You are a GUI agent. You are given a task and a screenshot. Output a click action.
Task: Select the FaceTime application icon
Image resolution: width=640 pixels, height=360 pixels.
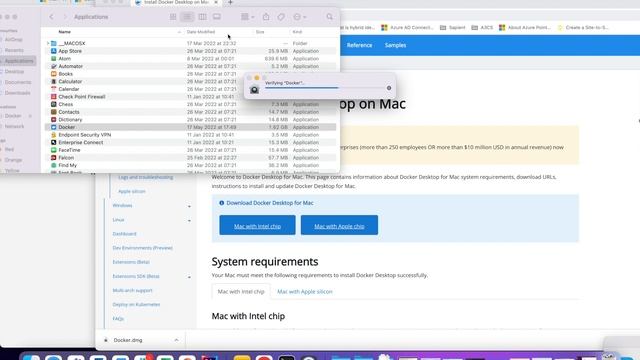pyautogui.click(x=53, y=150)
